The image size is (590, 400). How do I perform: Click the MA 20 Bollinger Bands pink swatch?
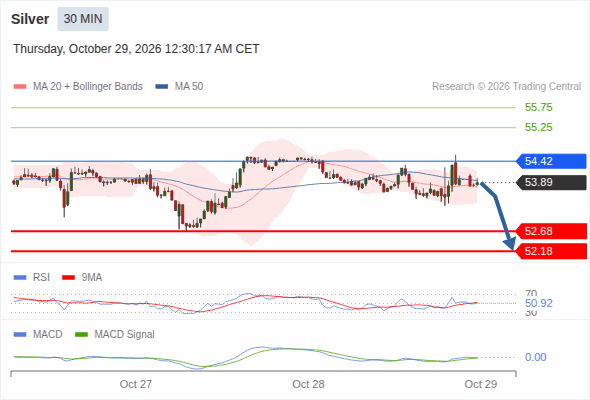[20, 87]
